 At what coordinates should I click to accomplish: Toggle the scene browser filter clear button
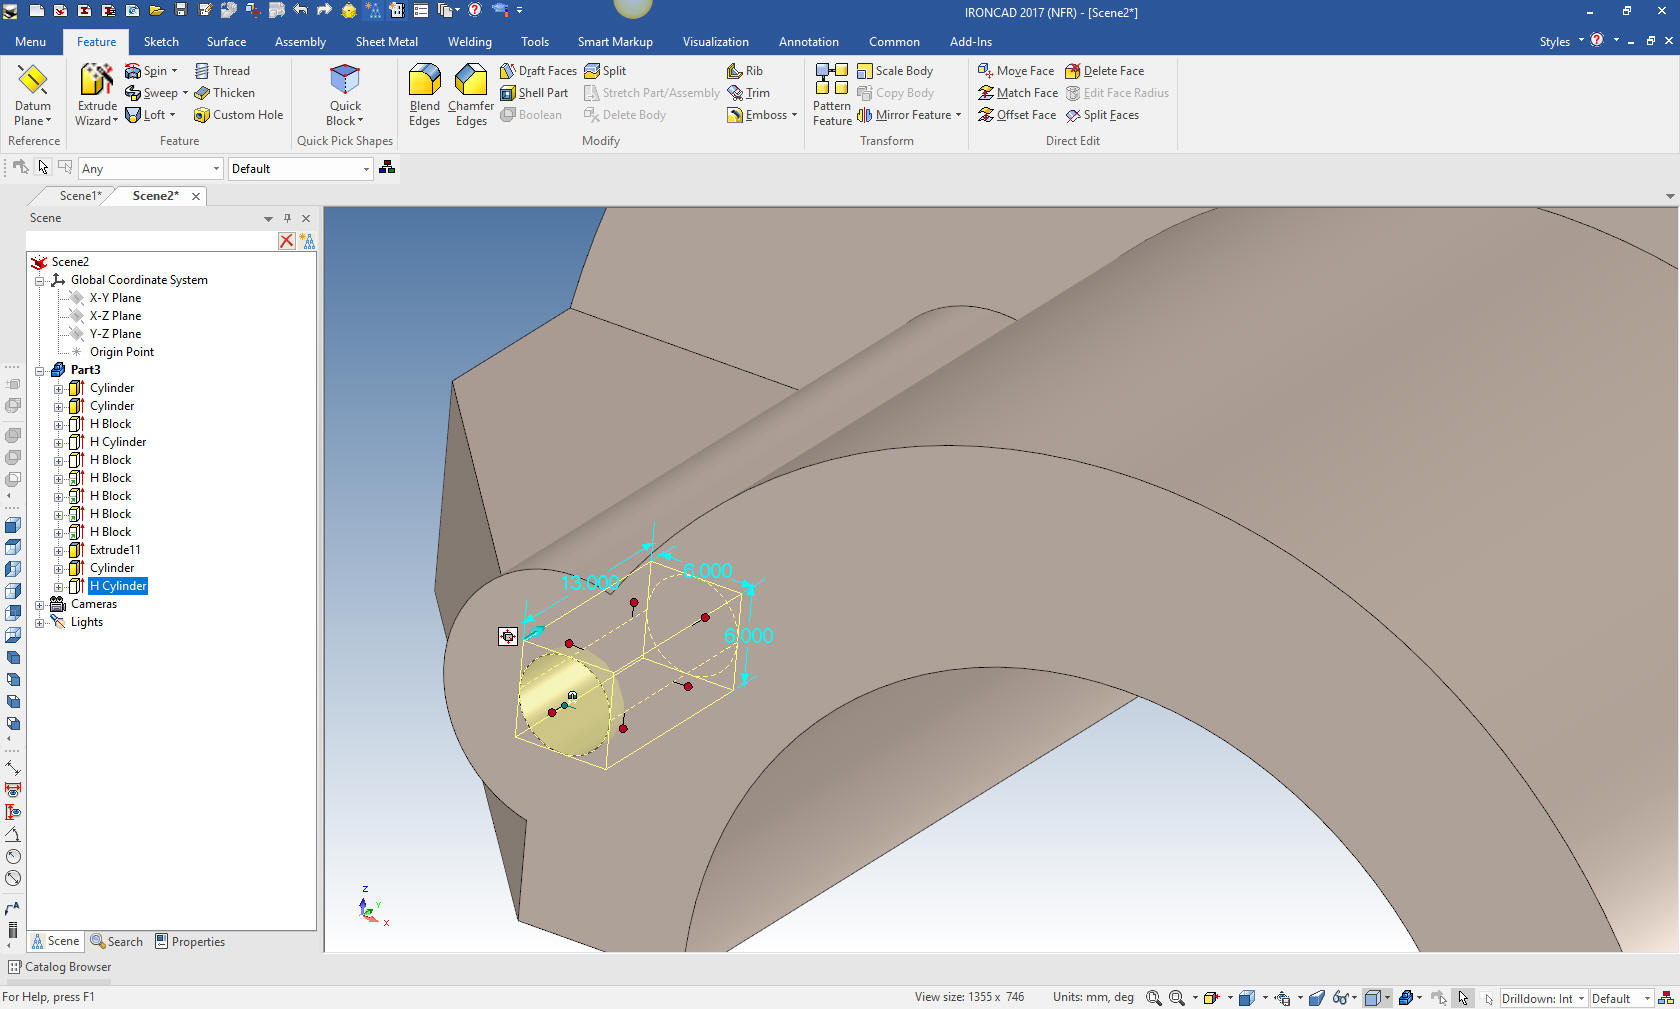(x=287, y=241)
